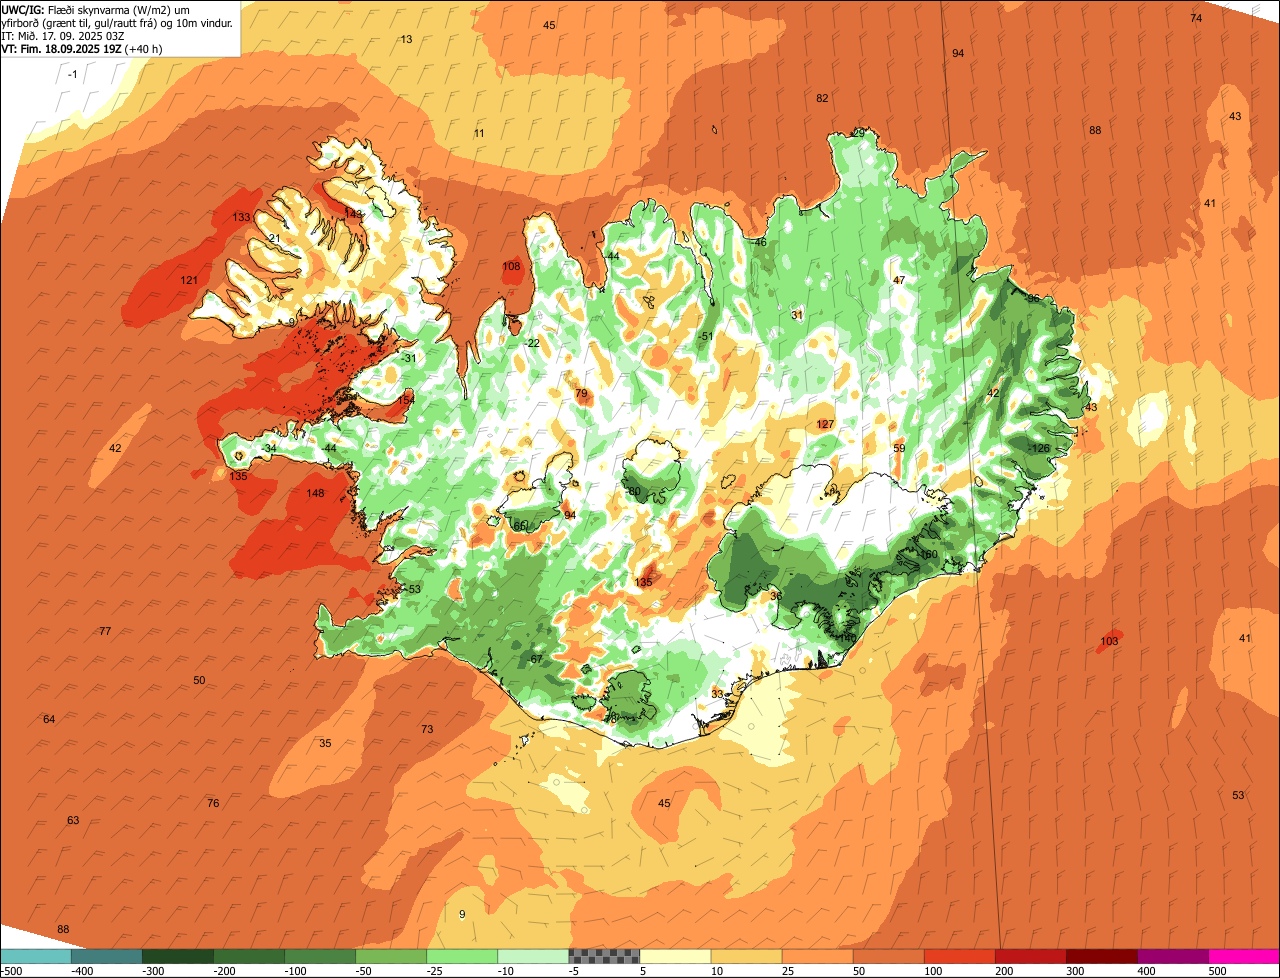The width and height of the screenshot is (1280, 978).
Task: Click the map value '121'
Action: pos(189,280)
